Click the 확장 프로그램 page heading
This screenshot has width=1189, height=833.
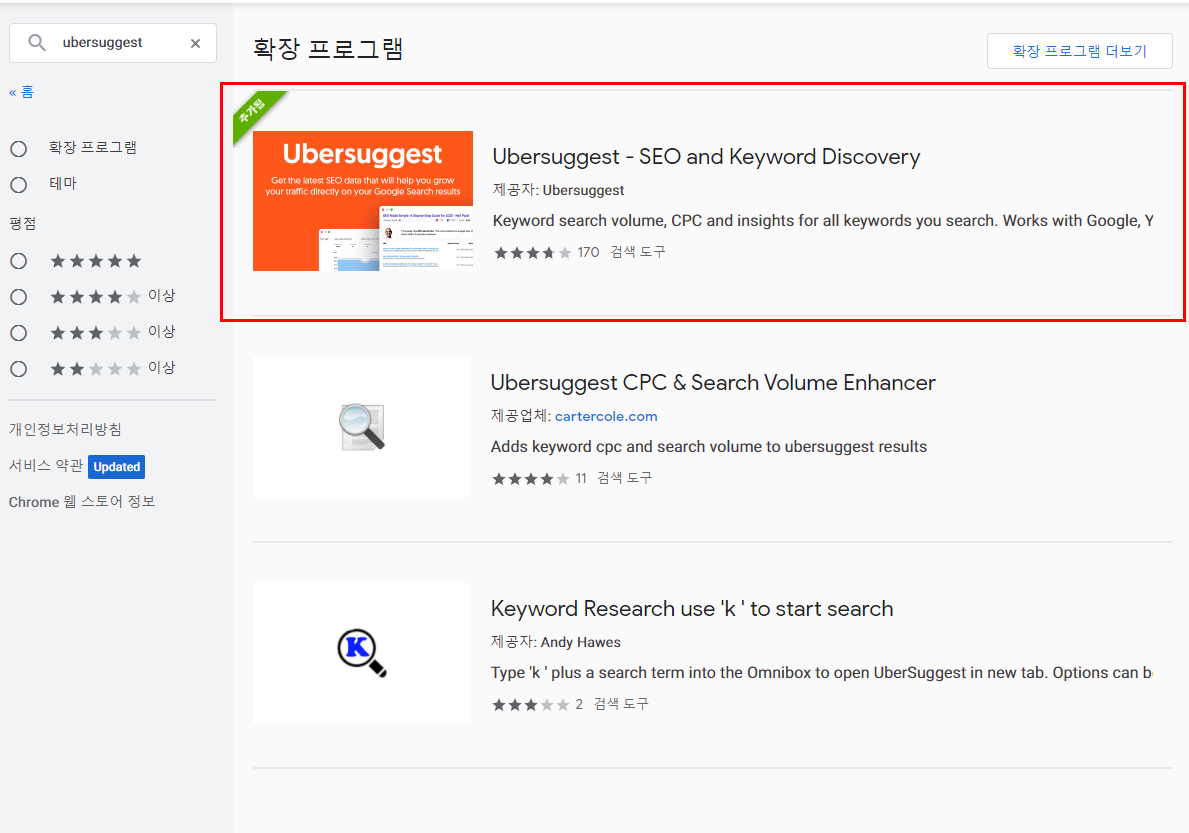pos(328,49)
